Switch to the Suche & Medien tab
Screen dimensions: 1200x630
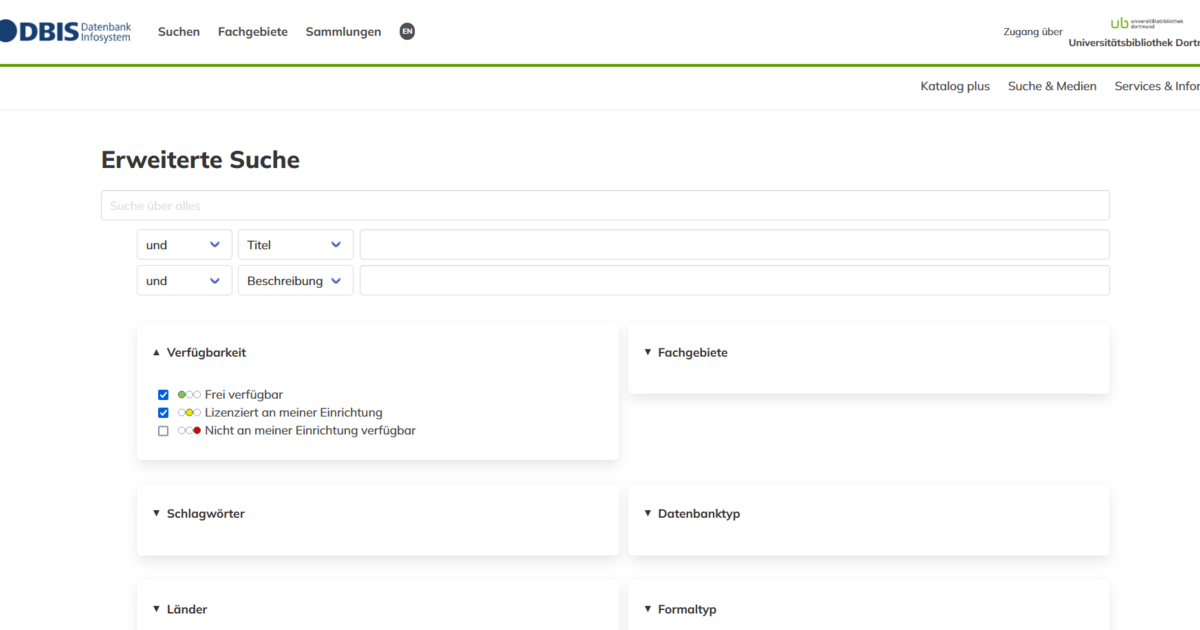pyautogui.click(x=1052, y=86)
